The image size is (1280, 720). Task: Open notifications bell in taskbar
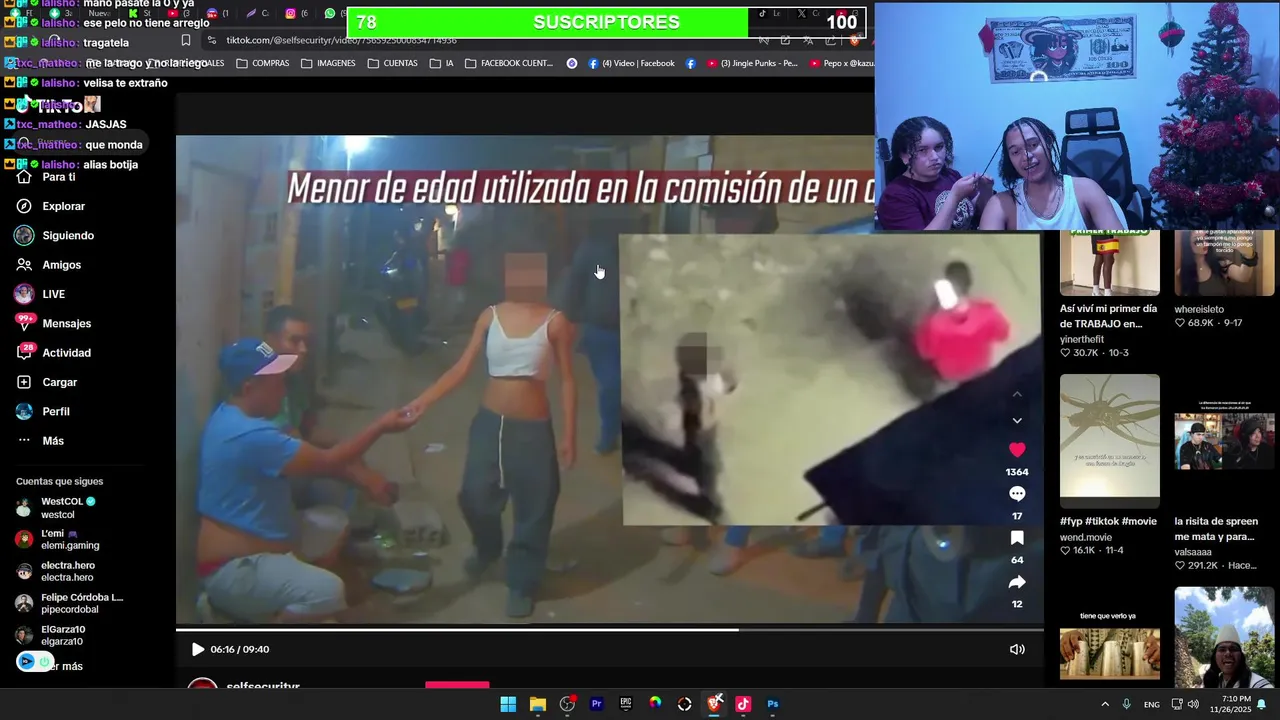(x=1262, y=704)
